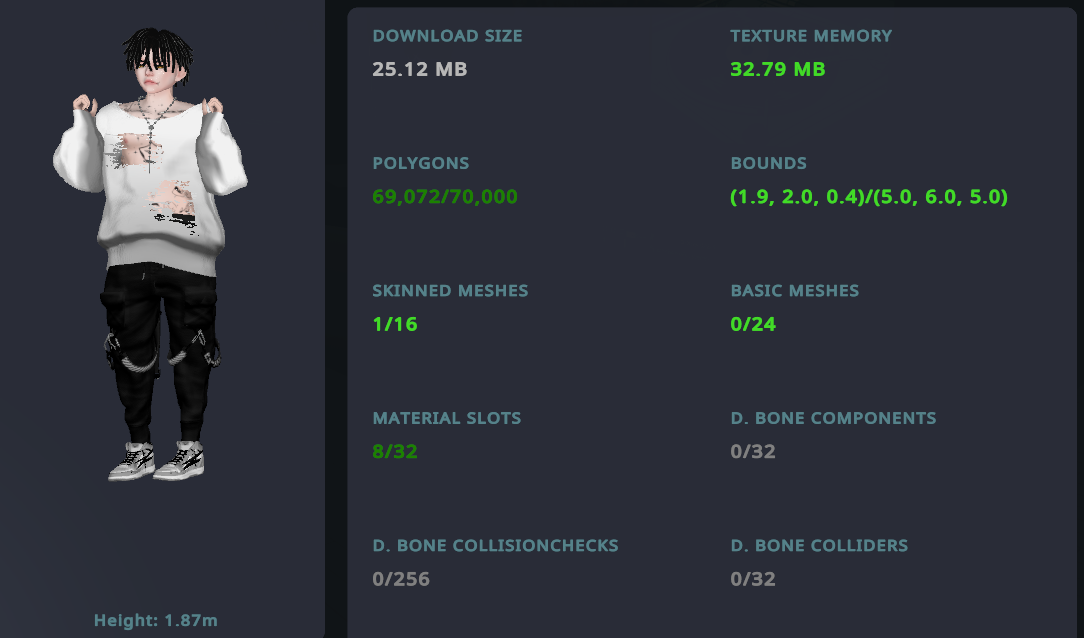Select the Polygons stat label
This screenshot has height=638, width=1084.
[420, 163]
